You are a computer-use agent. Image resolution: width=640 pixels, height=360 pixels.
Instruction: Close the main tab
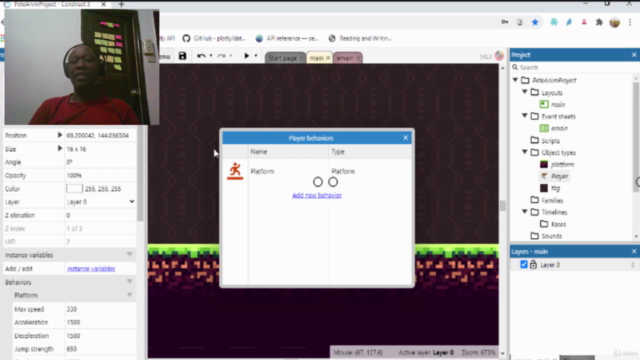tap(328, 58)
